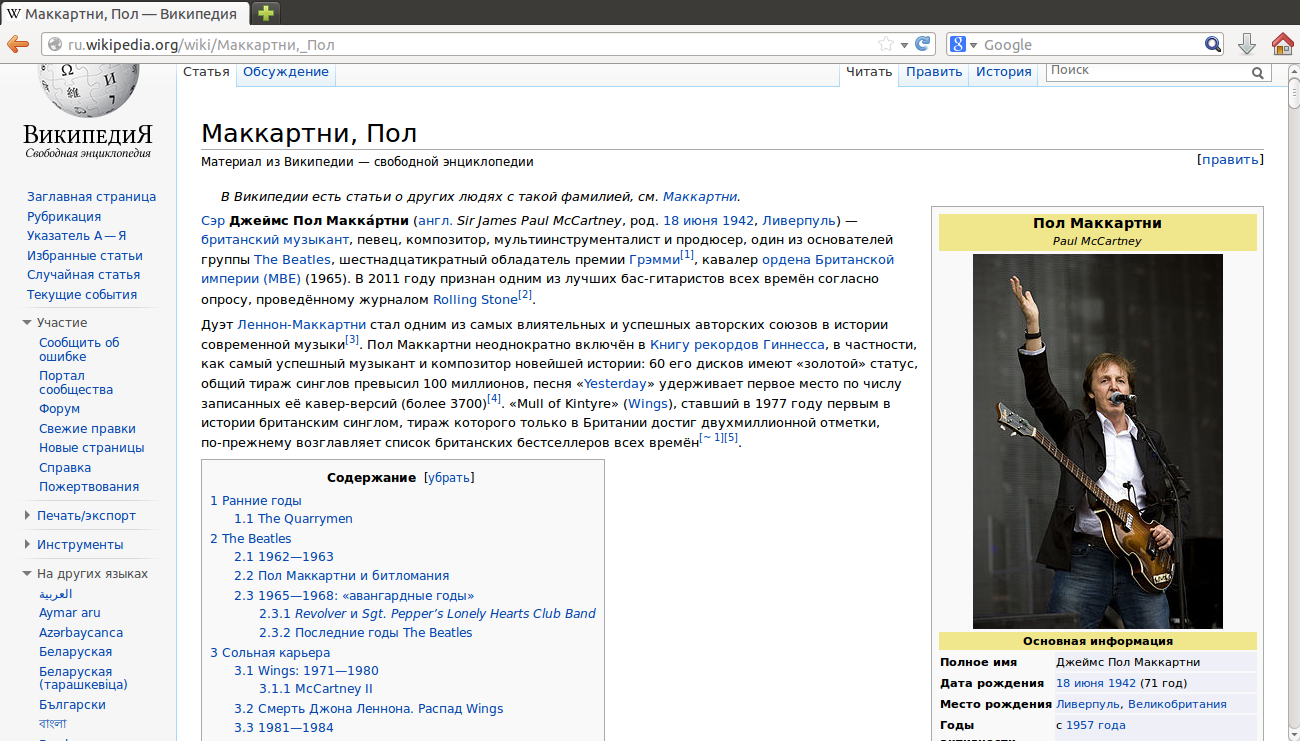Open the История tab

pyautogui.click(x=1004, y=72)
